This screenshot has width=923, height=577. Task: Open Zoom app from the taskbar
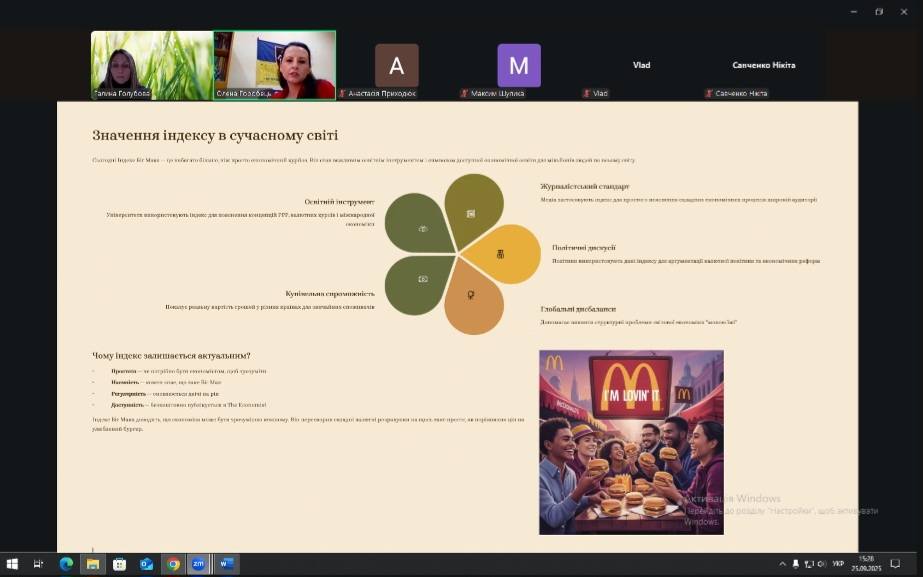[198, 564]
